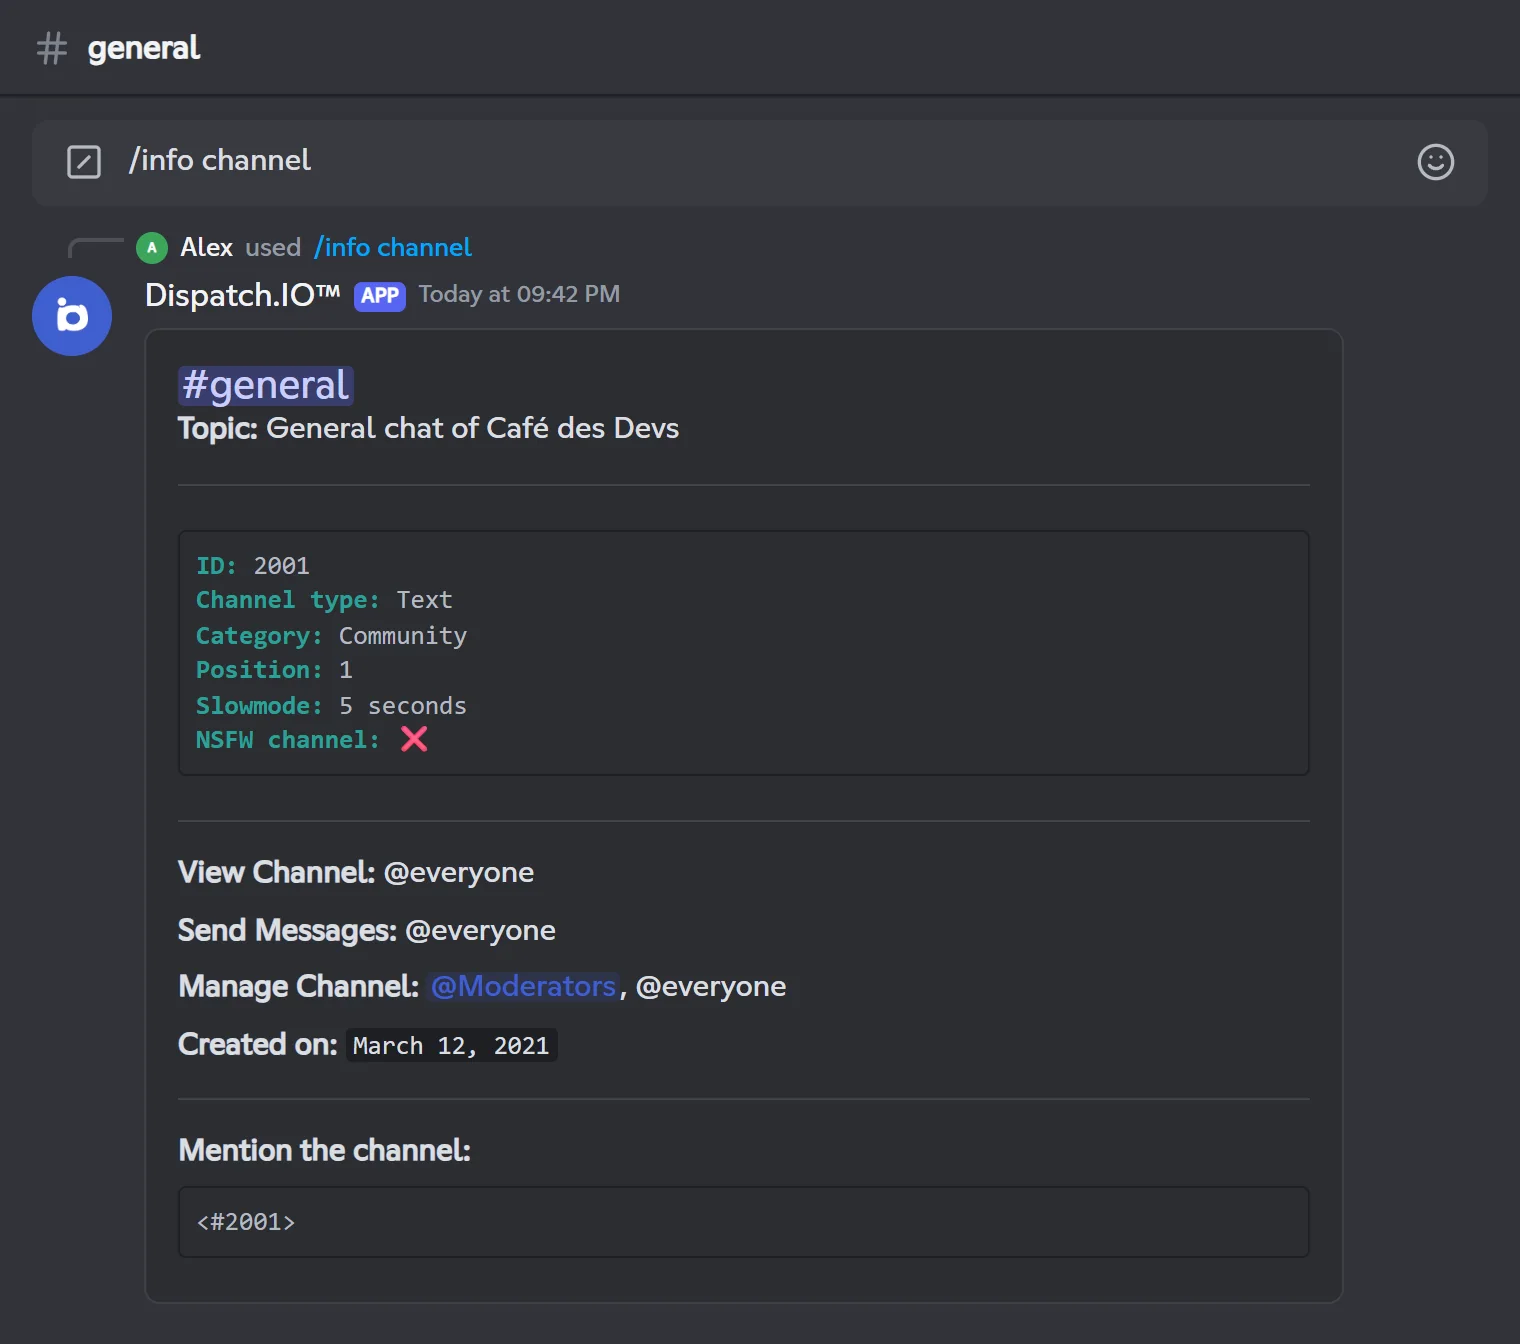This screenshot has width=1520, height=1344.
Task: Click the Created on: label
Action: (x=258, y=1045)
